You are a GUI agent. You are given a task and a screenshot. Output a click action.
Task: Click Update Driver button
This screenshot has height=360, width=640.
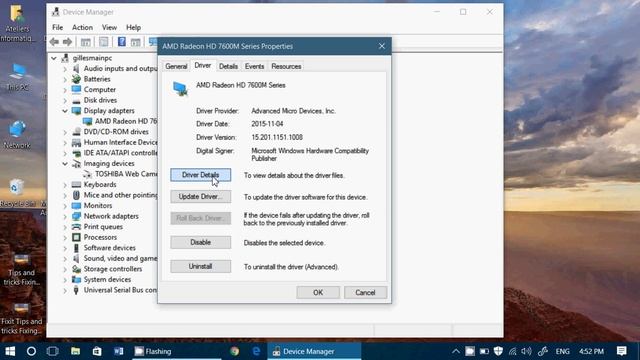(200, 196)
